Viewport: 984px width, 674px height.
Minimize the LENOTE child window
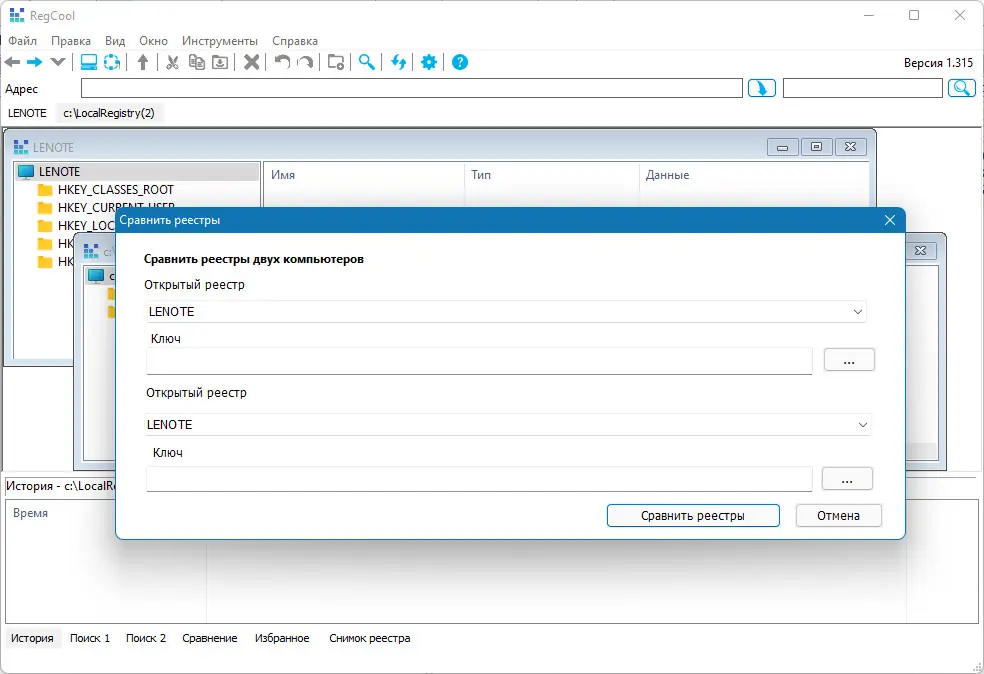(x=783, y=147)
